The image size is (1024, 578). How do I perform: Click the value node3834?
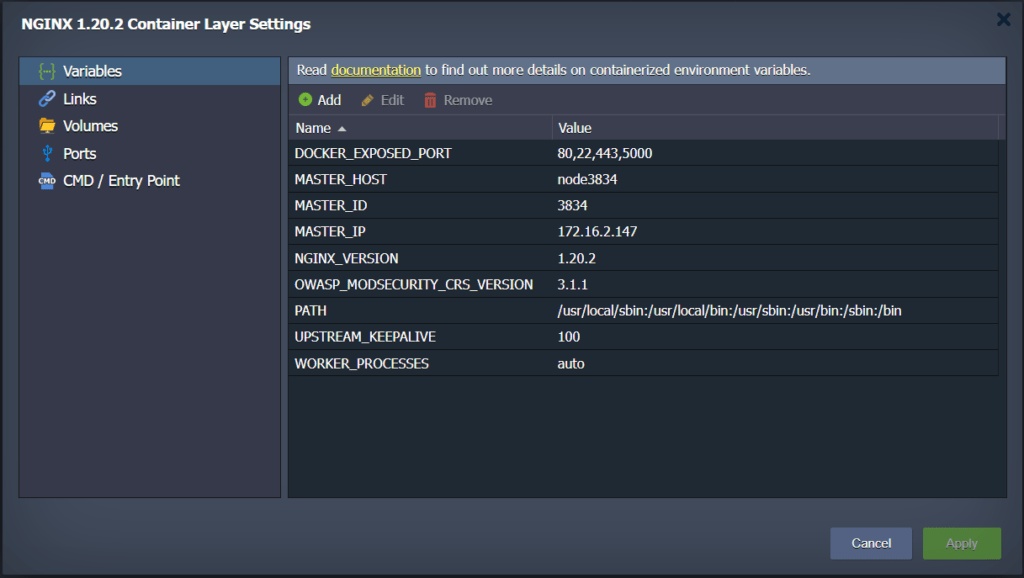pos(587,180)
